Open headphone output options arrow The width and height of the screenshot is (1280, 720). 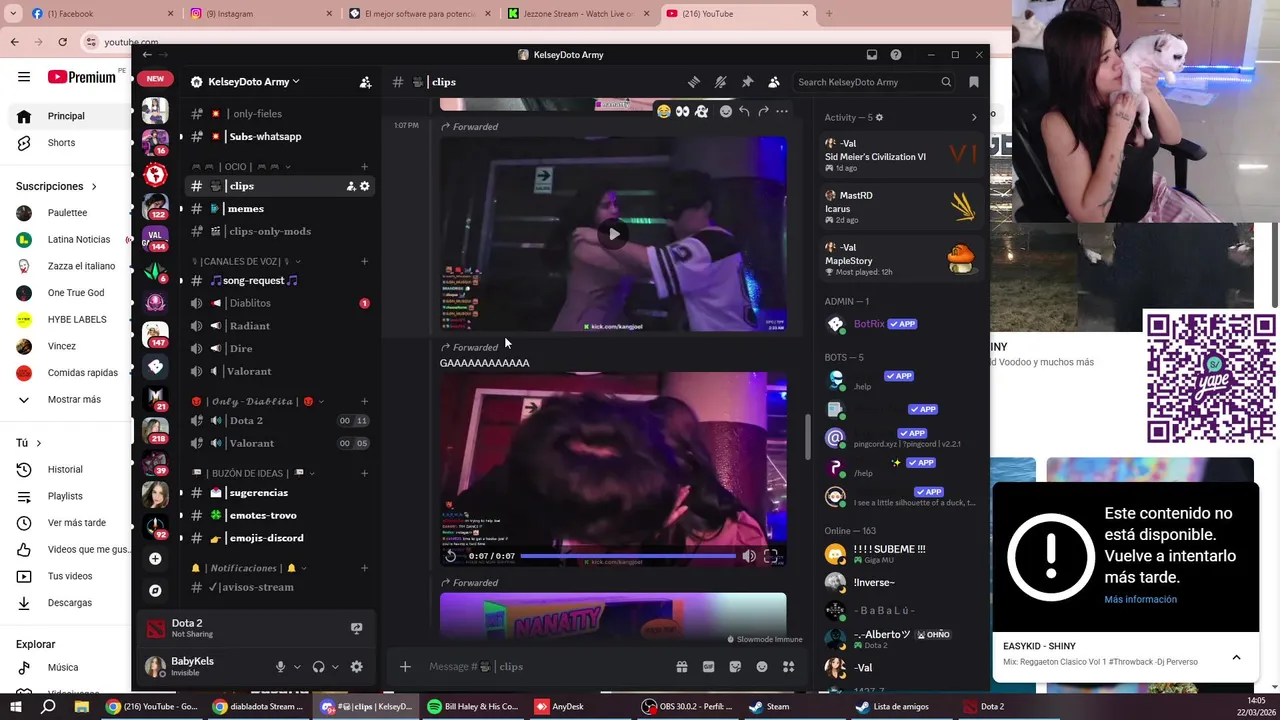point(335,667)
